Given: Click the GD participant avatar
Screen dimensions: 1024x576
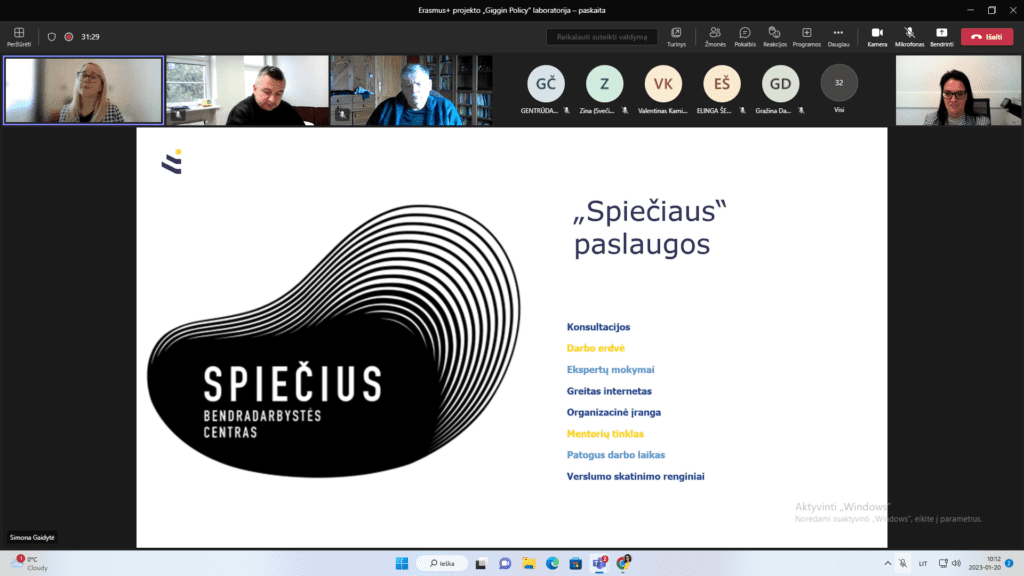Looking at the screenshot, I should click(780, 84).
